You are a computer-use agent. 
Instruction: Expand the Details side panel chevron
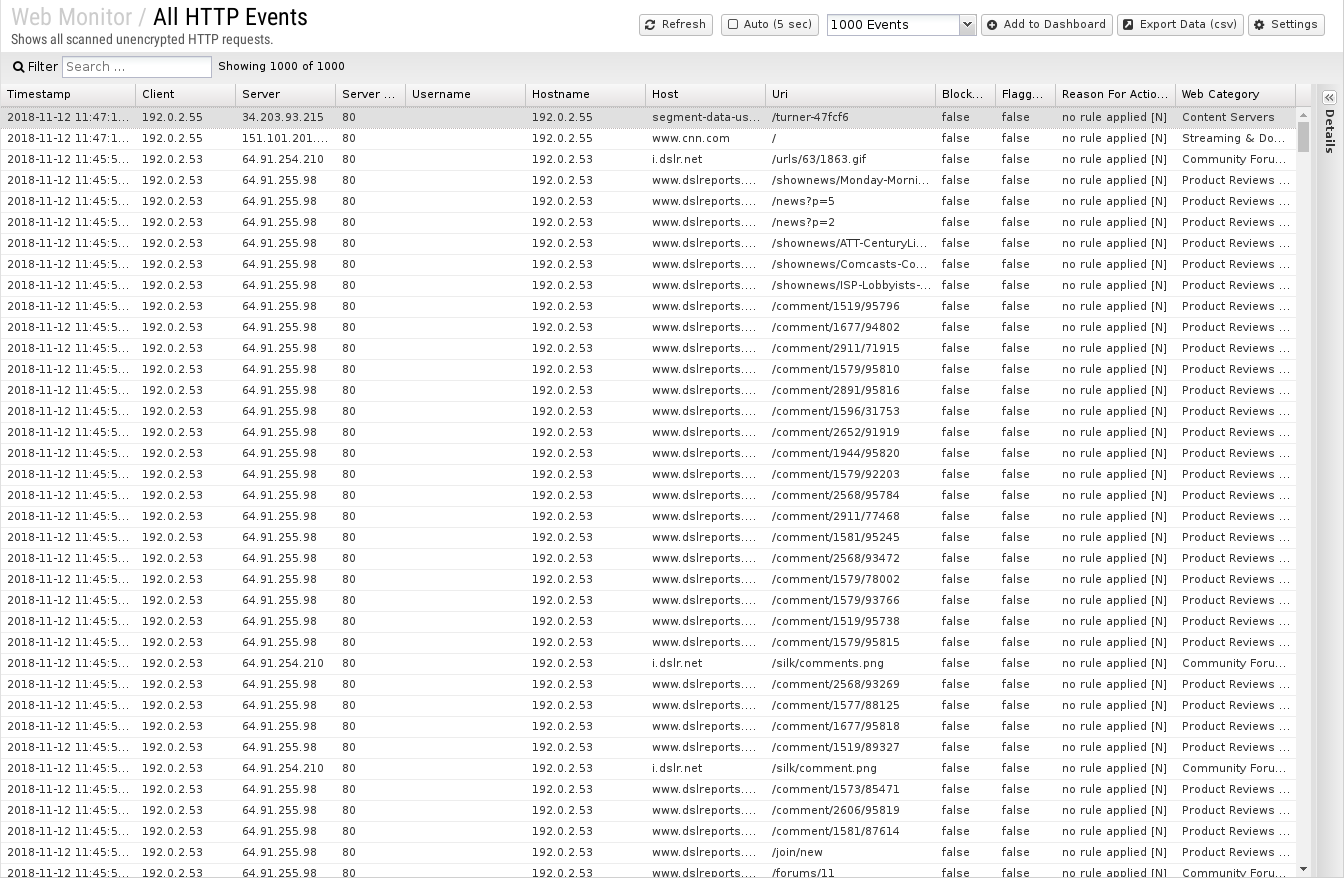1329,98
